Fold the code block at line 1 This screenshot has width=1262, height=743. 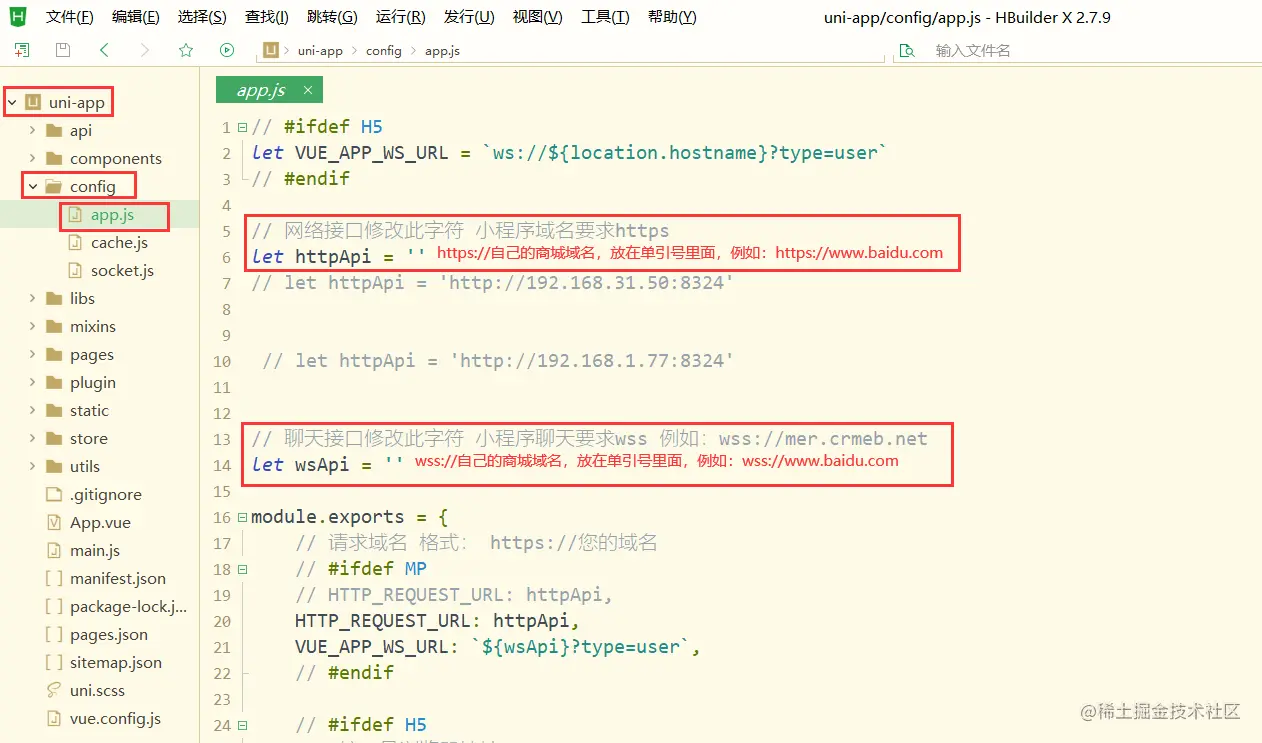click(242, 128)
